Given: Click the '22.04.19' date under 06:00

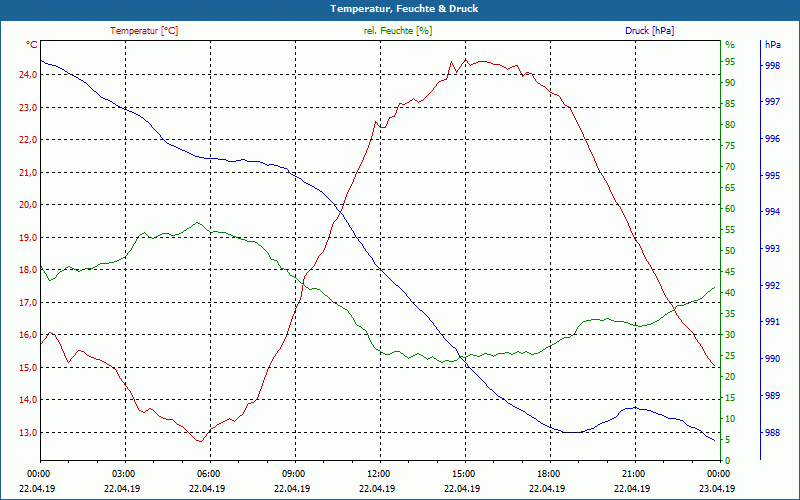Looking at the screenshot, I should tap(207, 488).
